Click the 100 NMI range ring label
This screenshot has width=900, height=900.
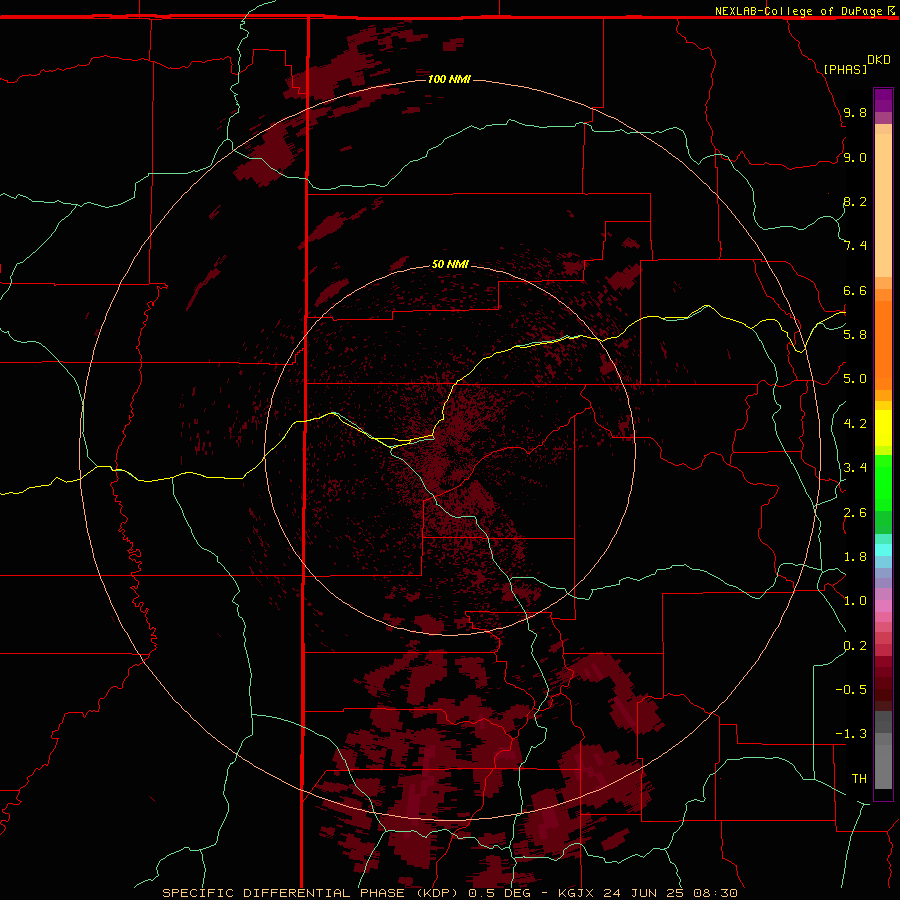click(x=449, y=79)
